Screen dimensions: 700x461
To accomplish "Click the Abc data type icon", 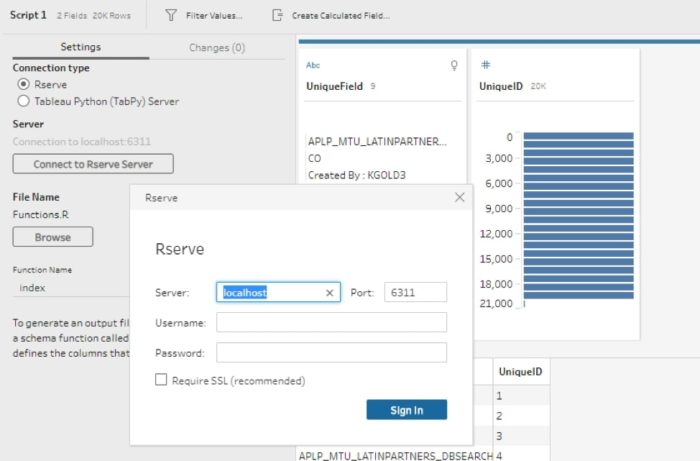I will pos(312,65).
